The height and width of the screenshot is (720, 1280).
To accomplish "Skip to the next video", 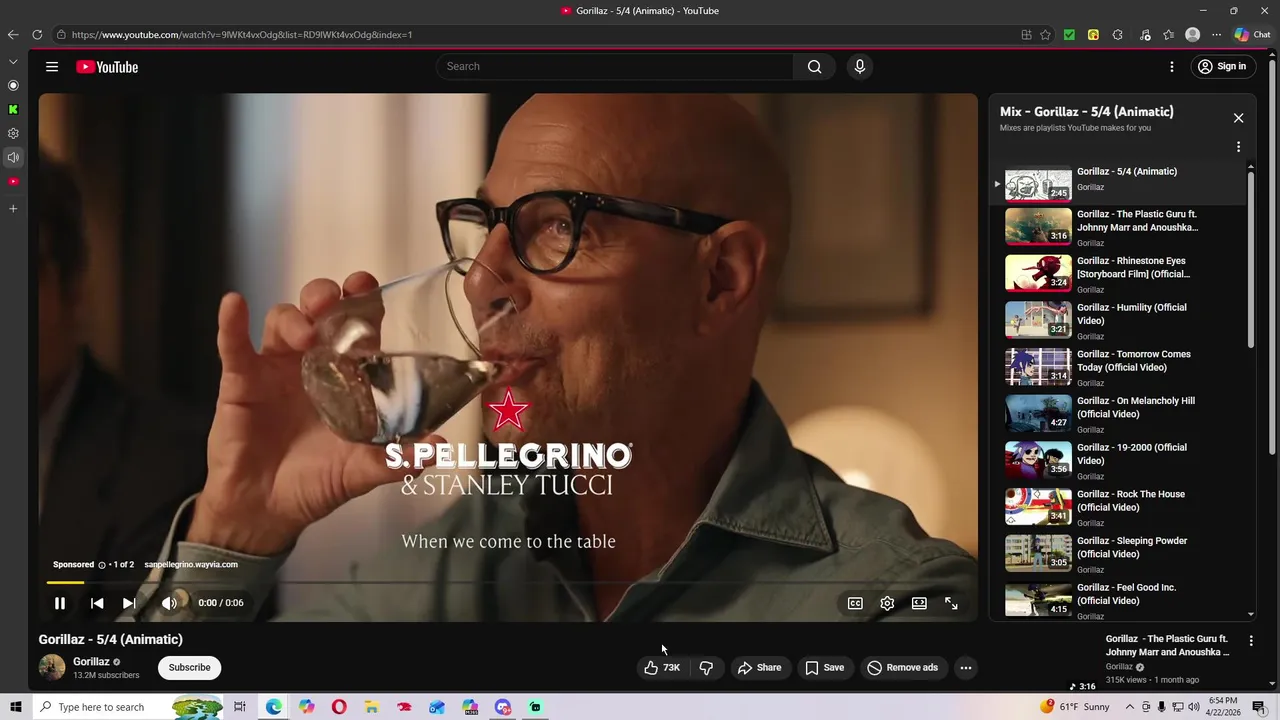I will click(129, 603).
